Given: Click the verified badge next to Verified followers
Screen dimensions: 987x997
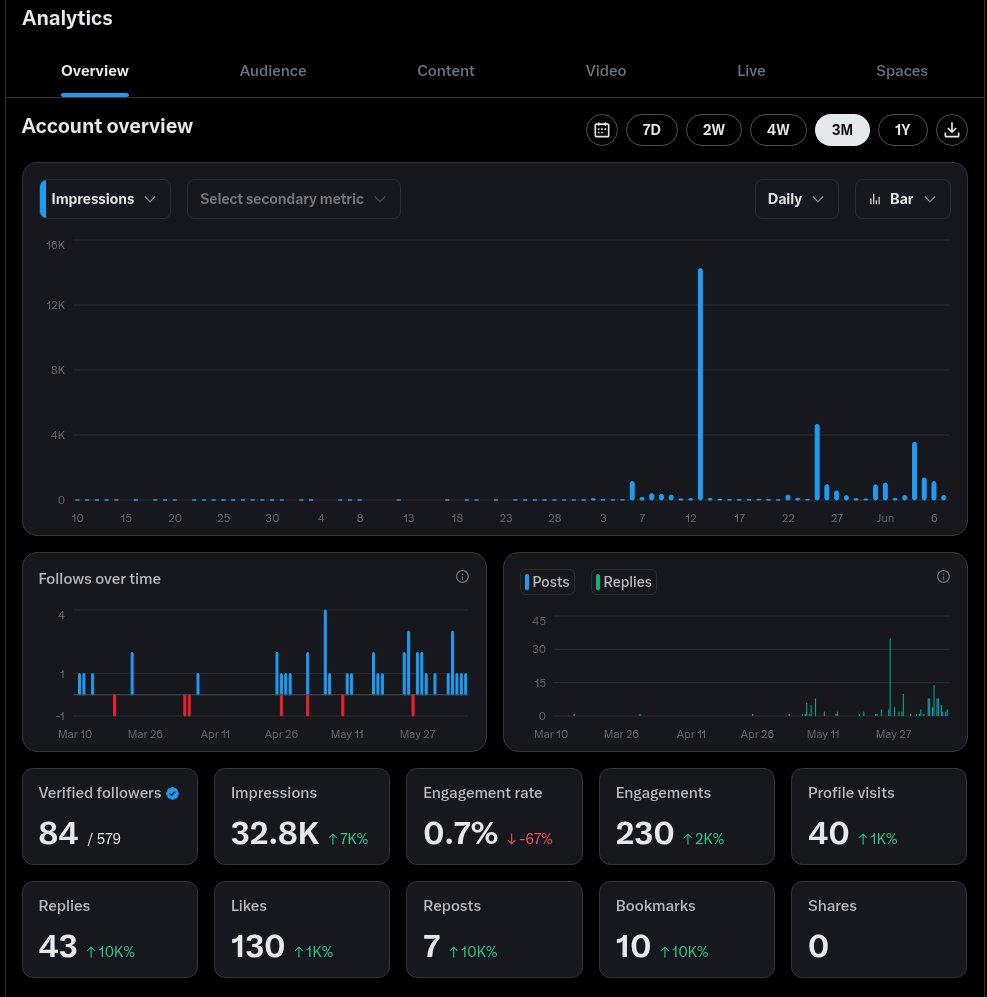Looking at the screenshot, I should 172,793.
